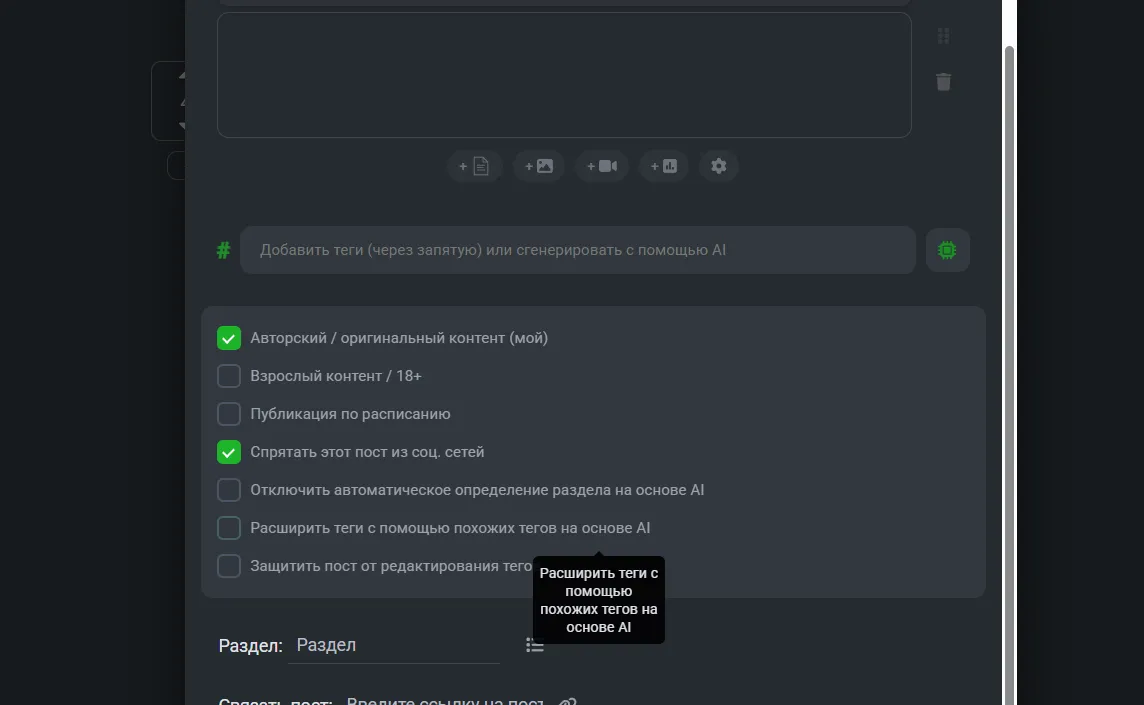Open the section list icon next to Раздел
The height and width of the screenshot is (705, 1144).
(x=535, y=645)
